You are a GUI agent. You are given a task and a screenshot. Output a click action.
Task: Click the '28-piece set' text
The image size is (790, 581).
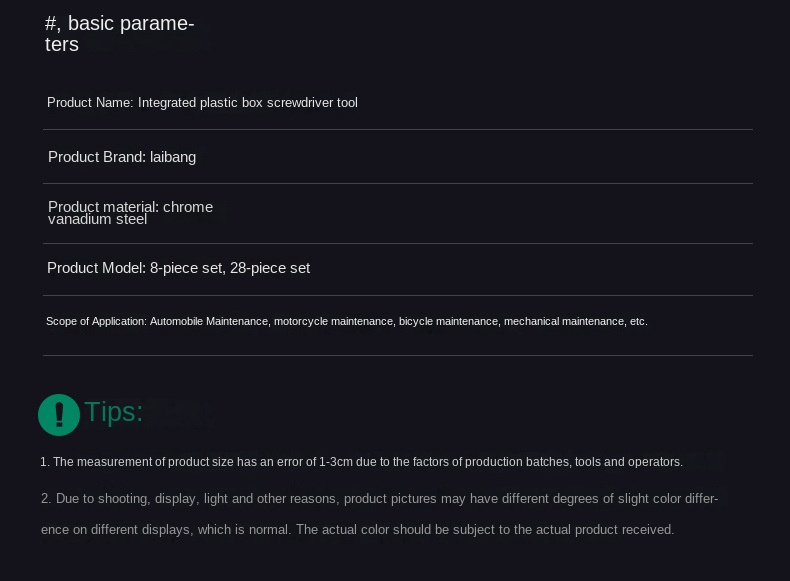tap(270, 268)
